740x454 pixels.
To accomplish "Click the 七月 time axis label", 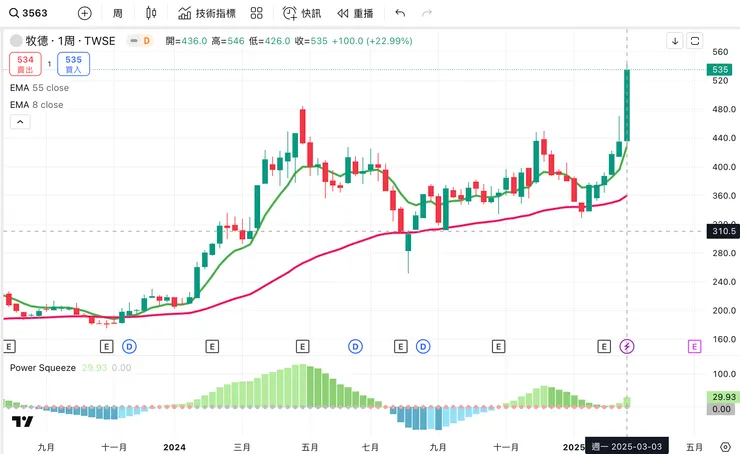I will [370, 447].
